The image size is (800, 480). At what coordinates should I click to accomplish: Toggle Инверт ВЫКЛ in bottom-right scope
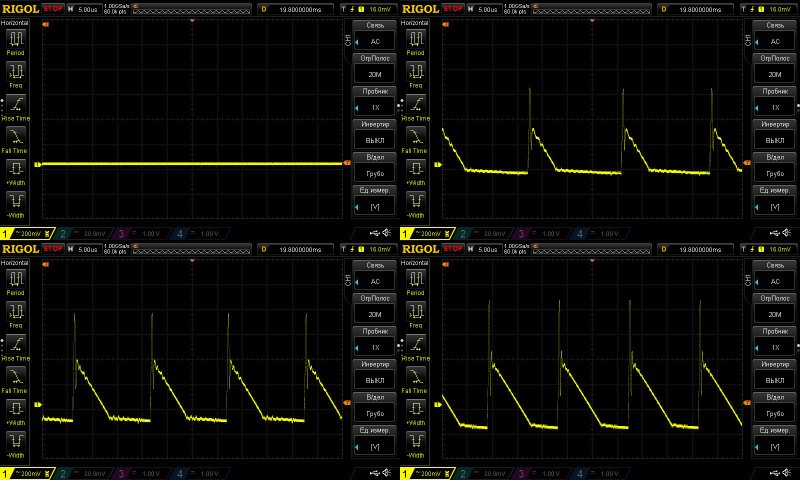tap(775, 375)
